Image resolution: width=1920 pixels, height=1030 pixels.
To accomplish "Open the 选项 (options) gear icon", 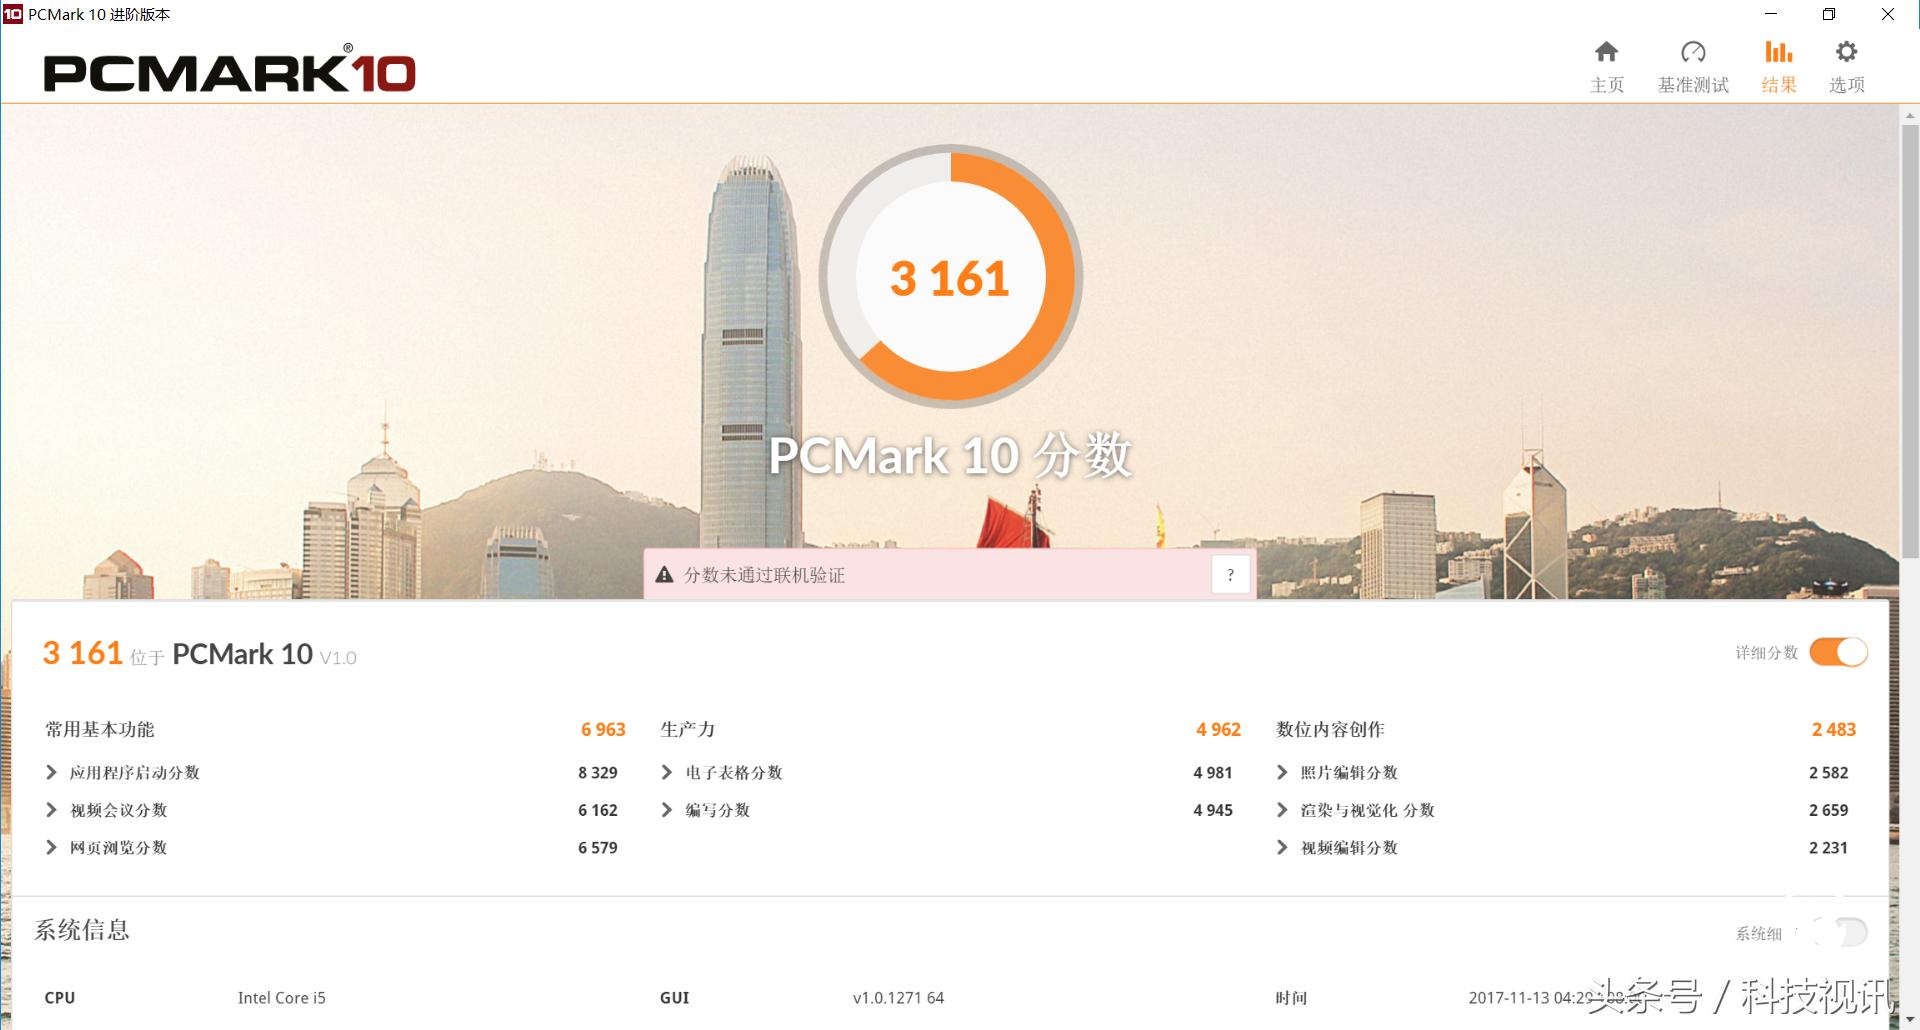I will (1845, 50).
